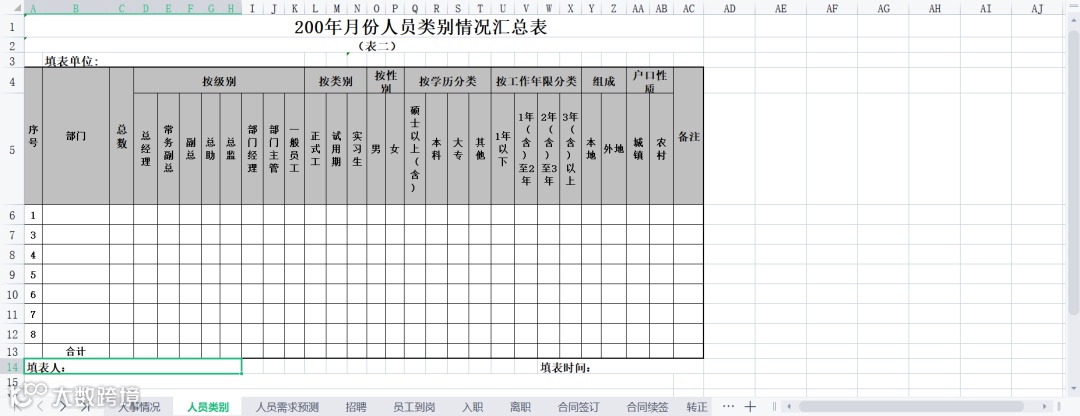
Task: Add a new sheet with plus icon
Action: coord(750,406)
